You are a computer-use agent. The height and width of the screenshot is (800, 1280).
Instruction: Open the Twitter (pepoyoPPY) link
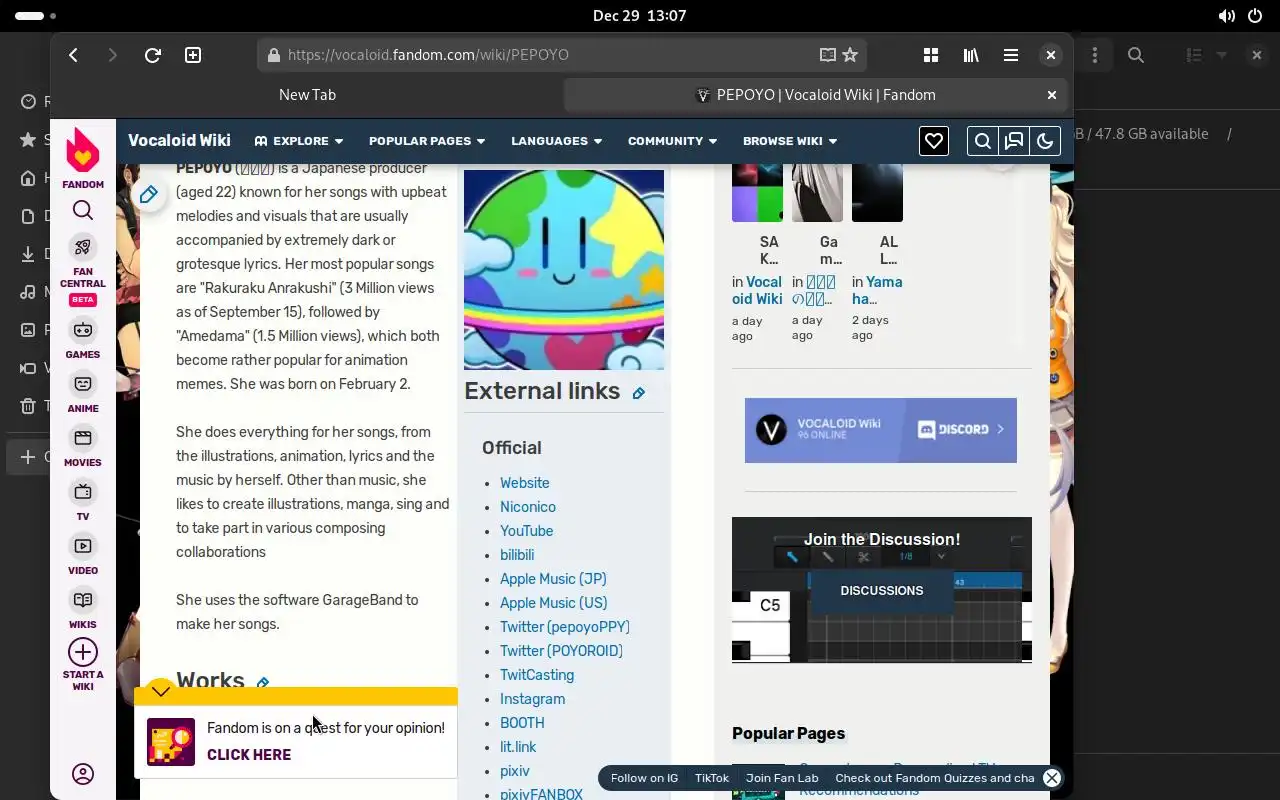565,627
